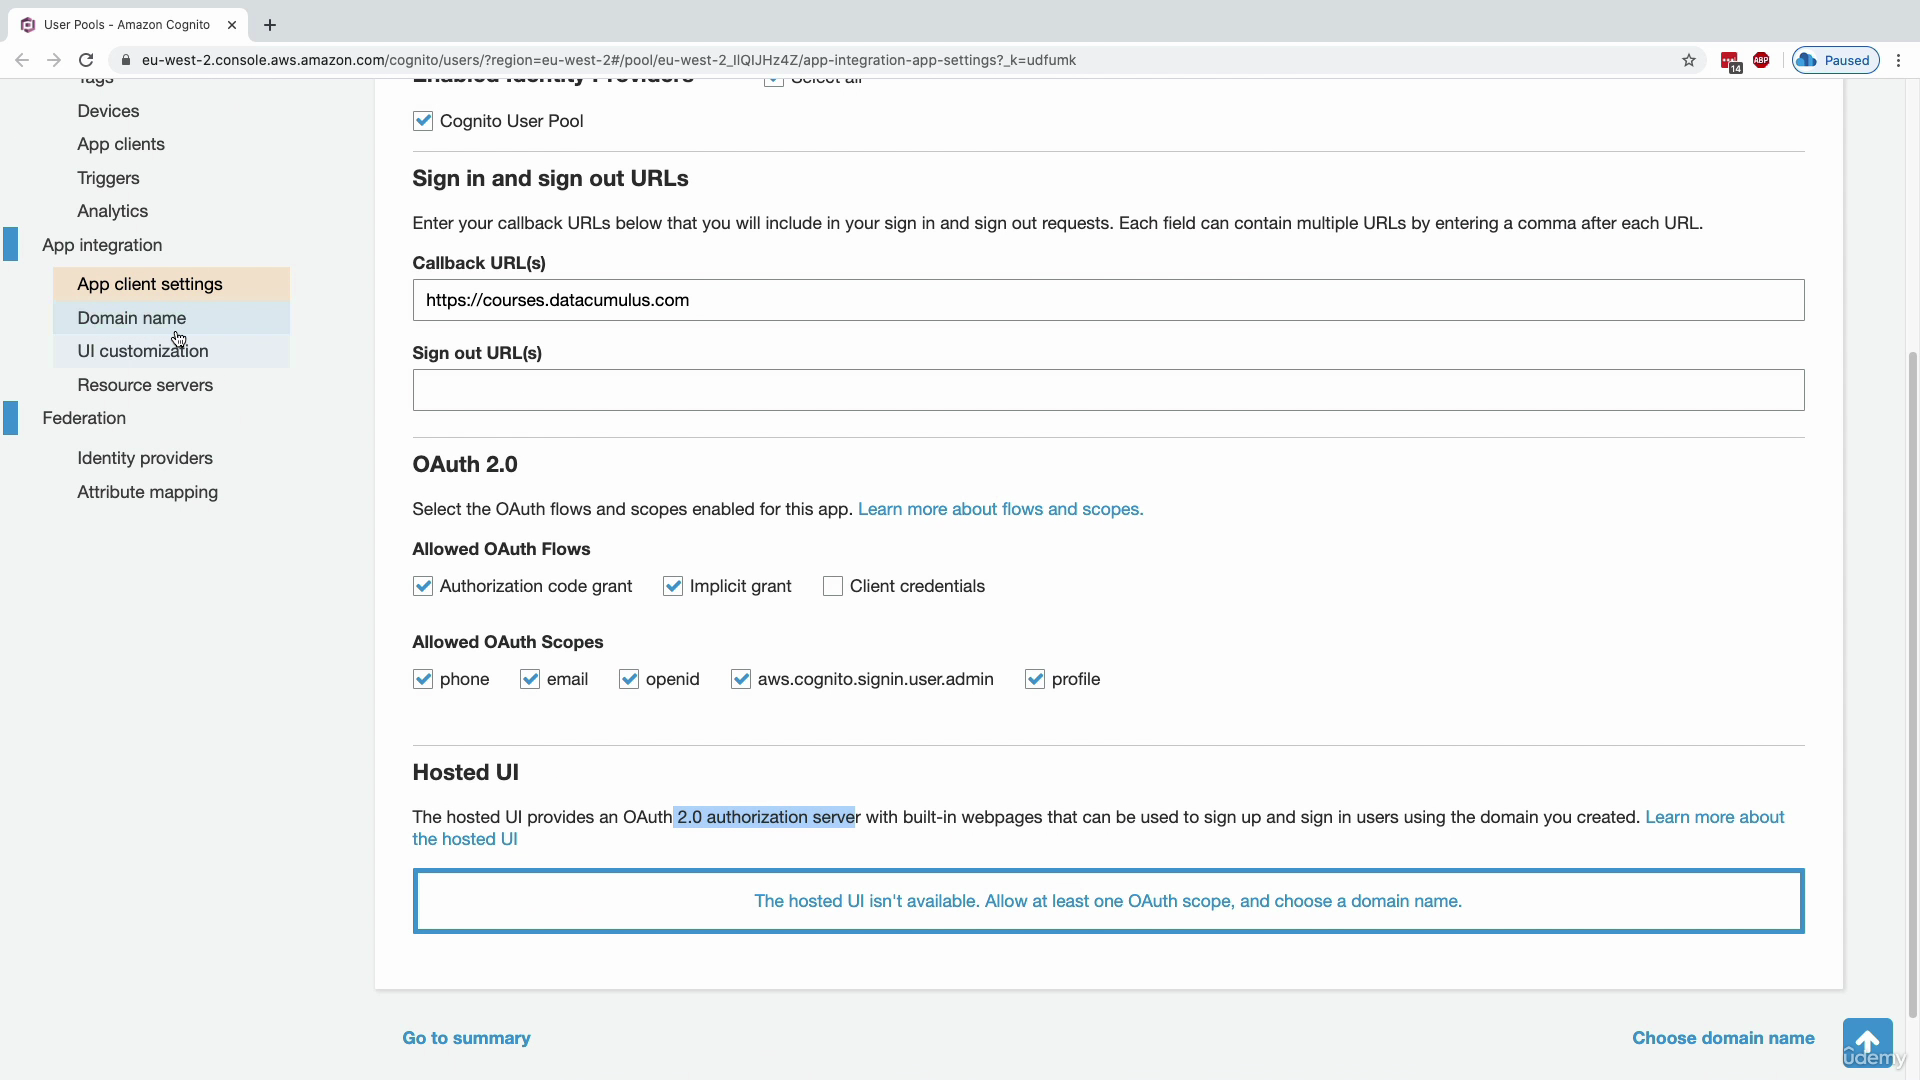
Task: Open Devices in the sidebar
Action: 108,111
